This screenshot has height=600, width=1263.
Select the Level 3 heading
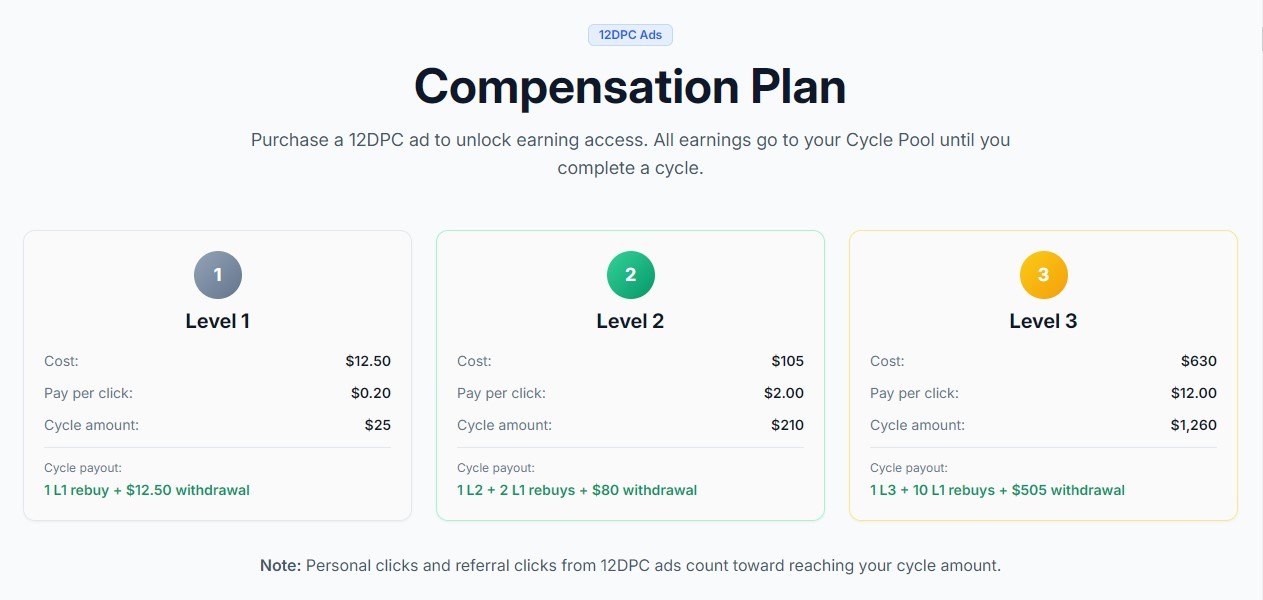(1043, 321)
